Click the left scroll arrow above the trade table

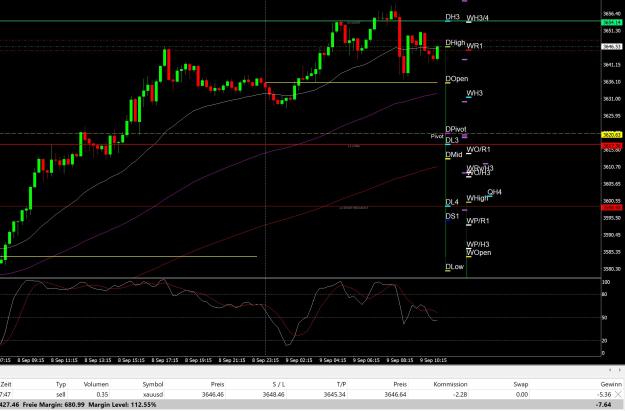click(x=609, y=370)
